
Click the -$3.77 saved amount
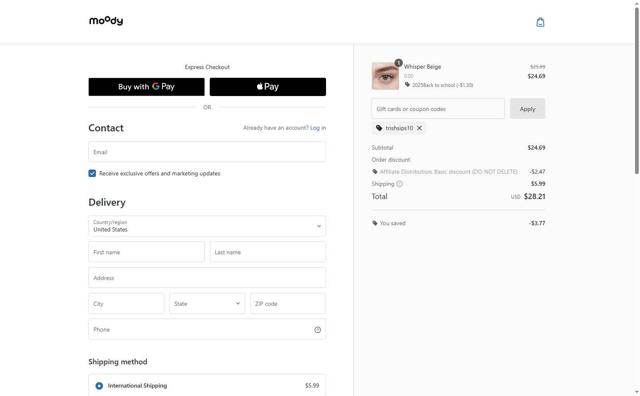click(537, 223)
